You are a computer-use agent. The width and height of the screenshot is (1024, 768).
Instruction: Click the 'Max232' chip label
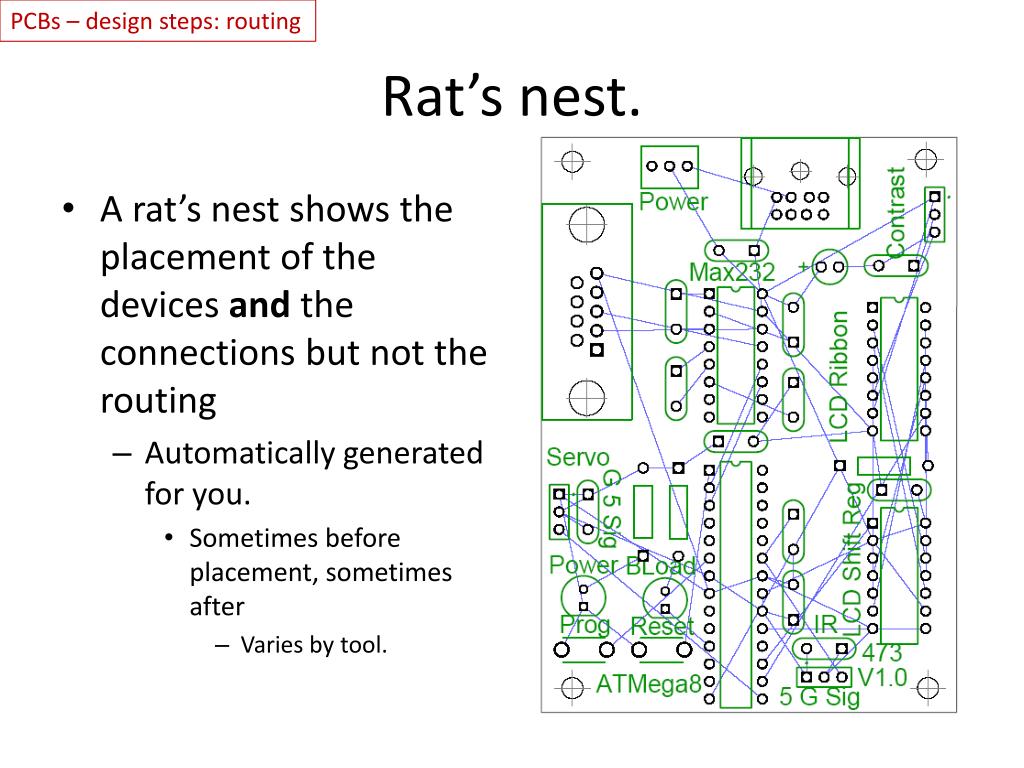732,272
